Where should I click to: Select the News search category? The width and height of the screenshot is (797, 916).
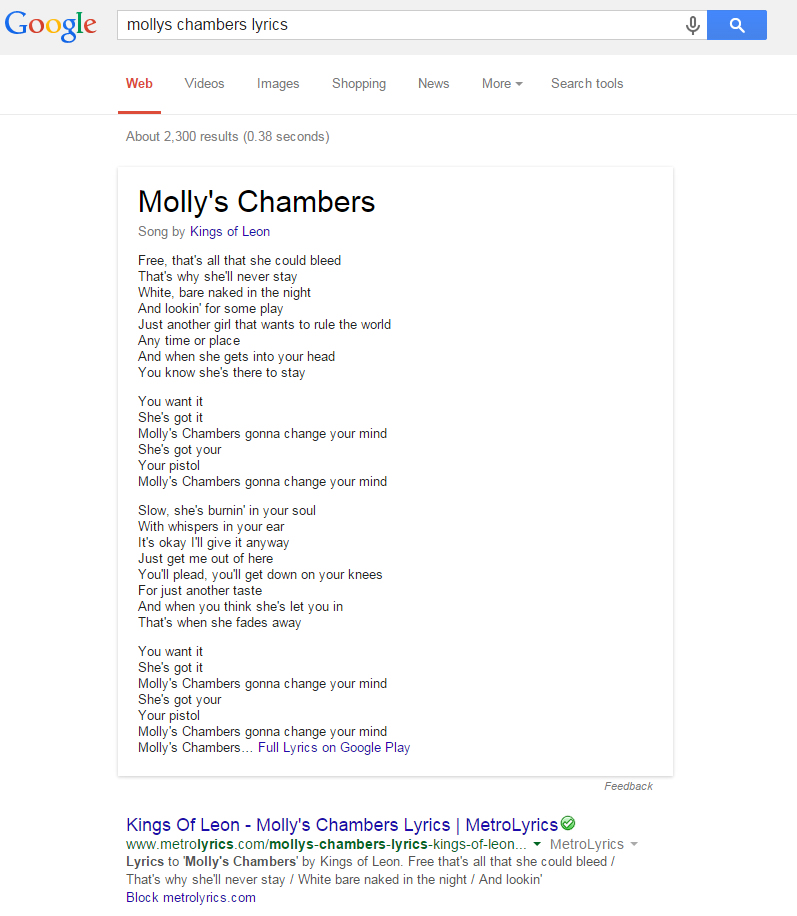(433, 84)
